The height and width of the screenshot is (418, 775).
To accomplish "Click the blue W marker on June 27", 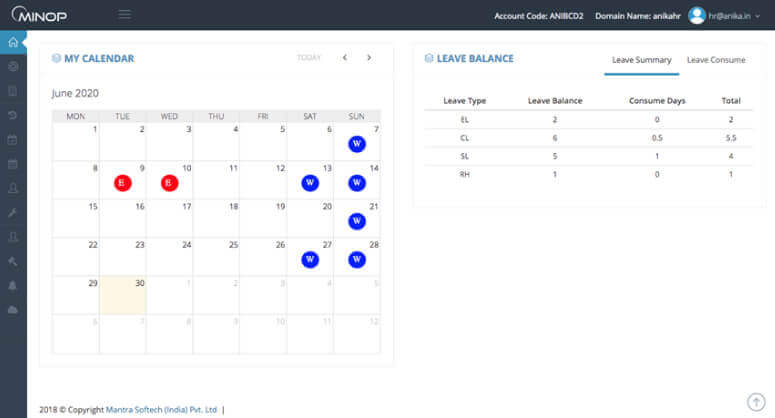I will tap(310, 260).
